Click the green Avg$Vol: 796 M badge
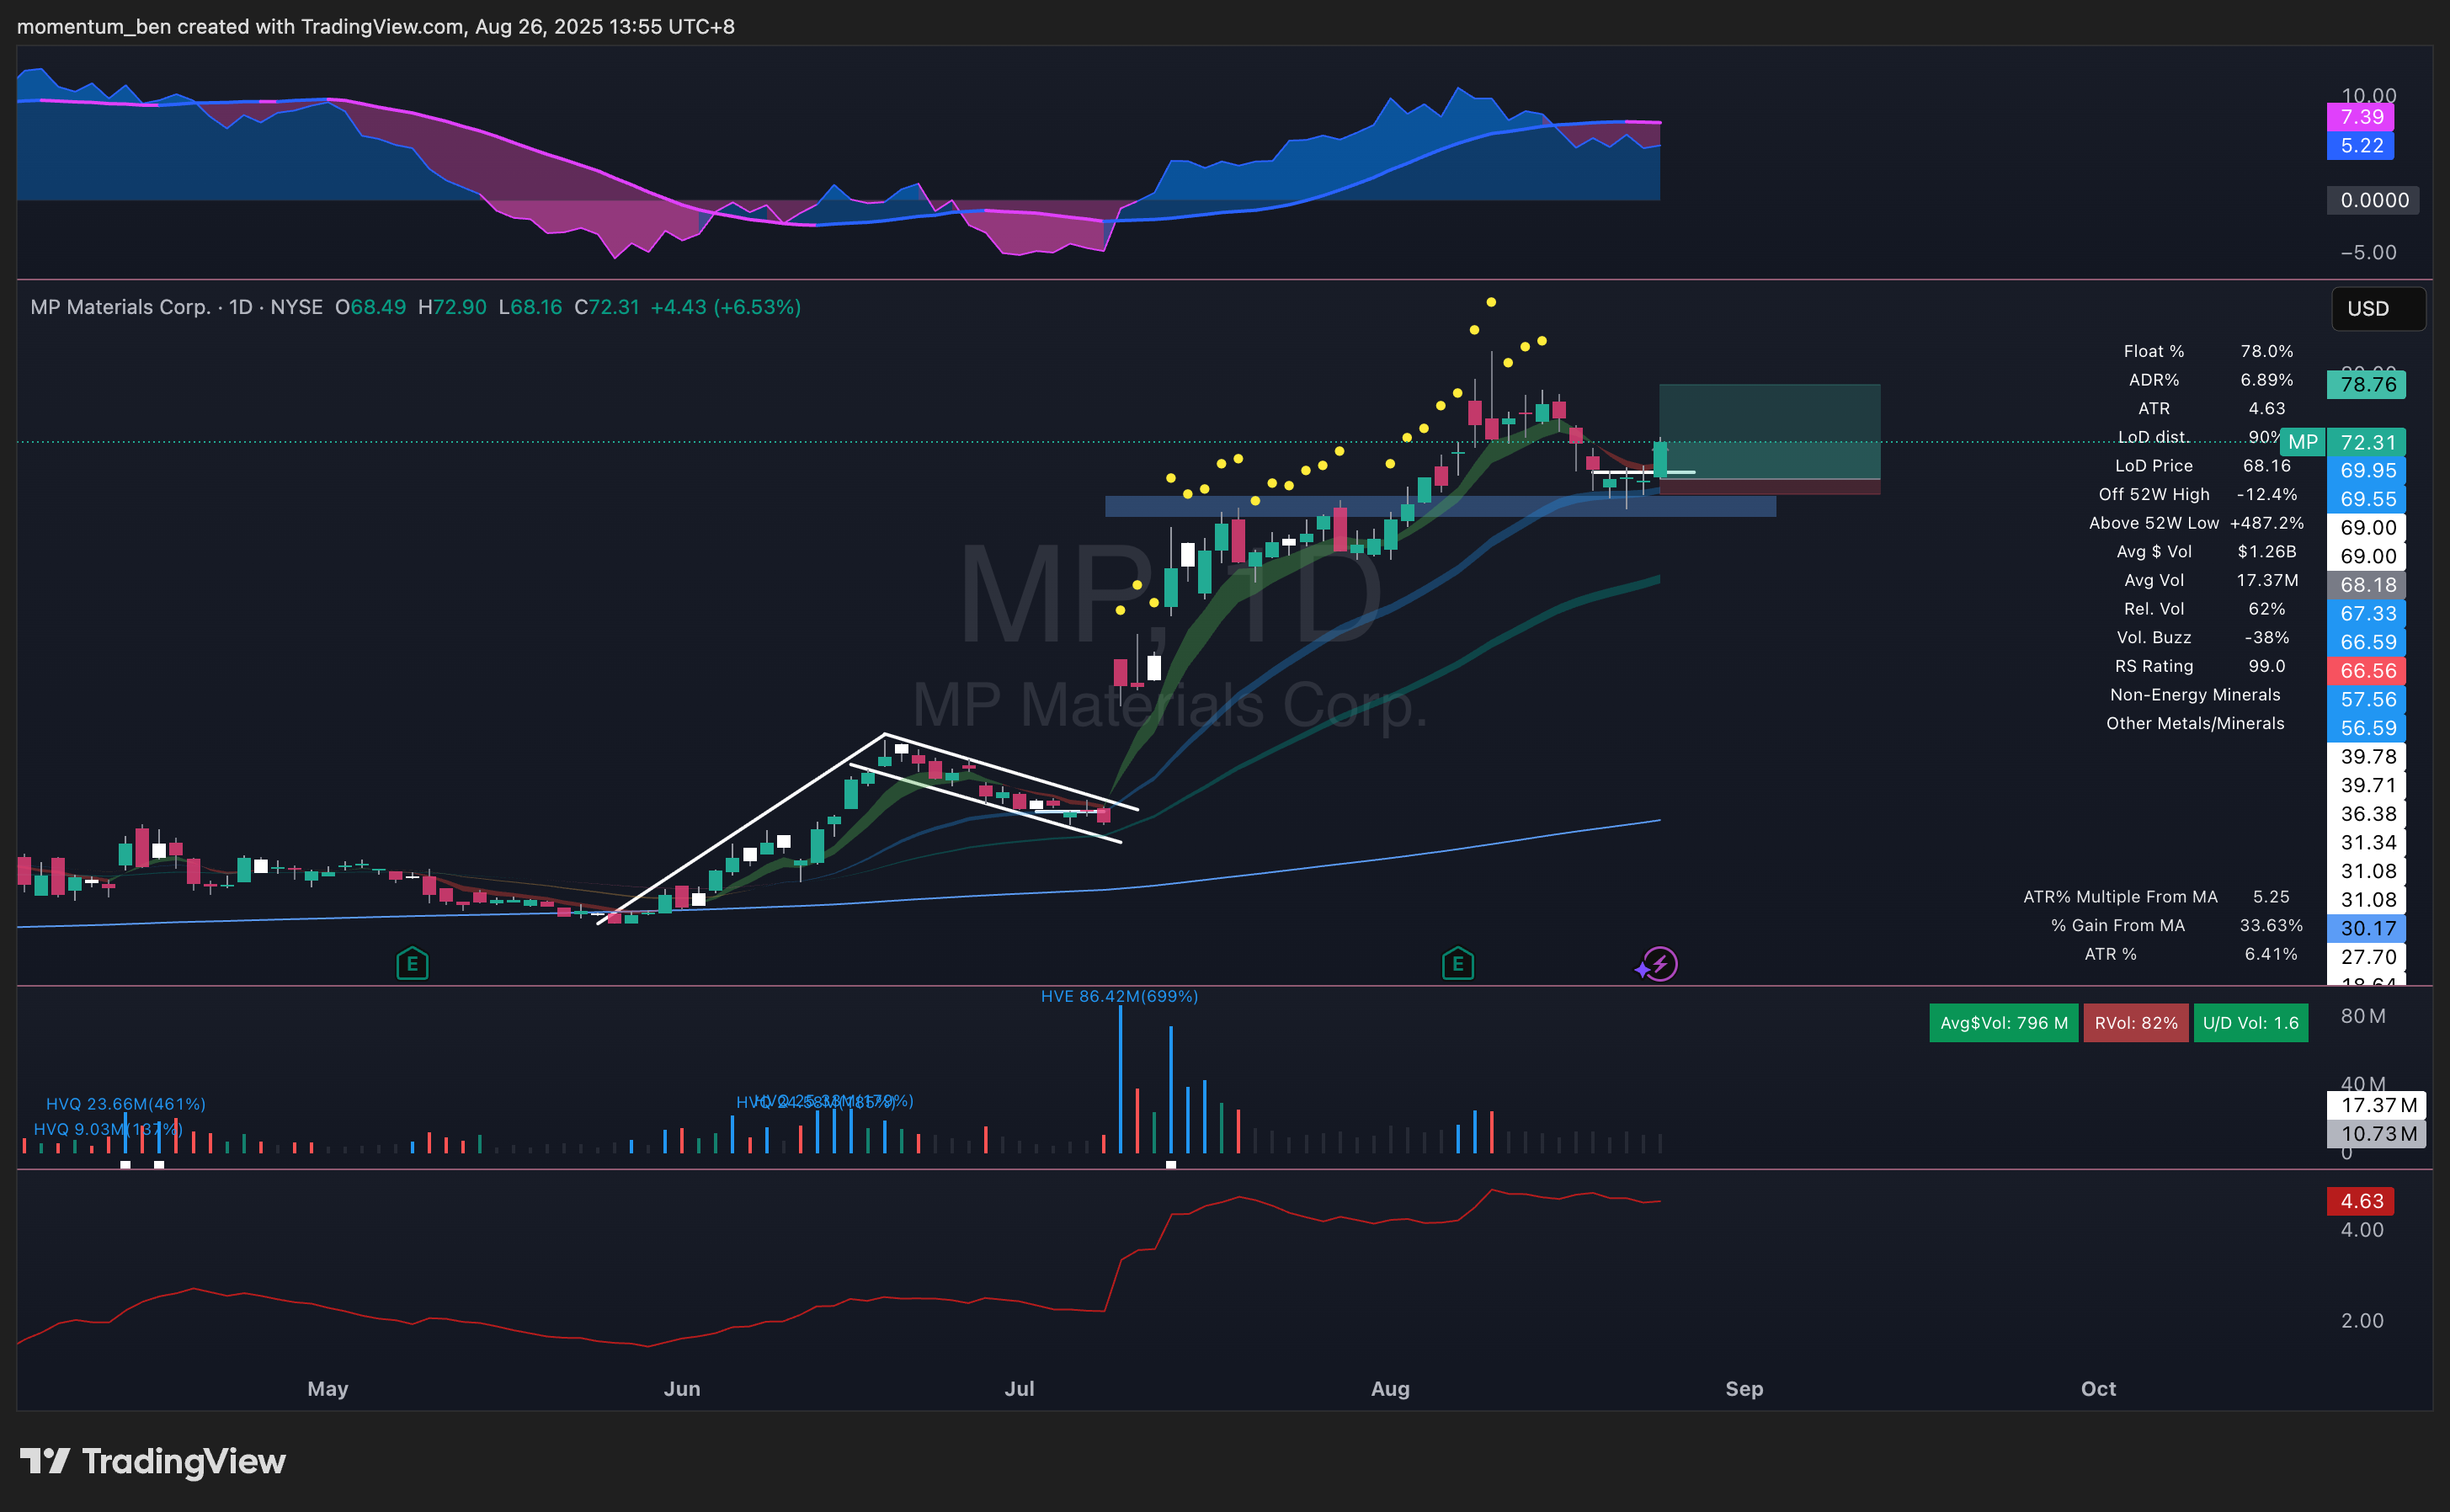The image size is (2450, 1512). pos(2003,1023)
